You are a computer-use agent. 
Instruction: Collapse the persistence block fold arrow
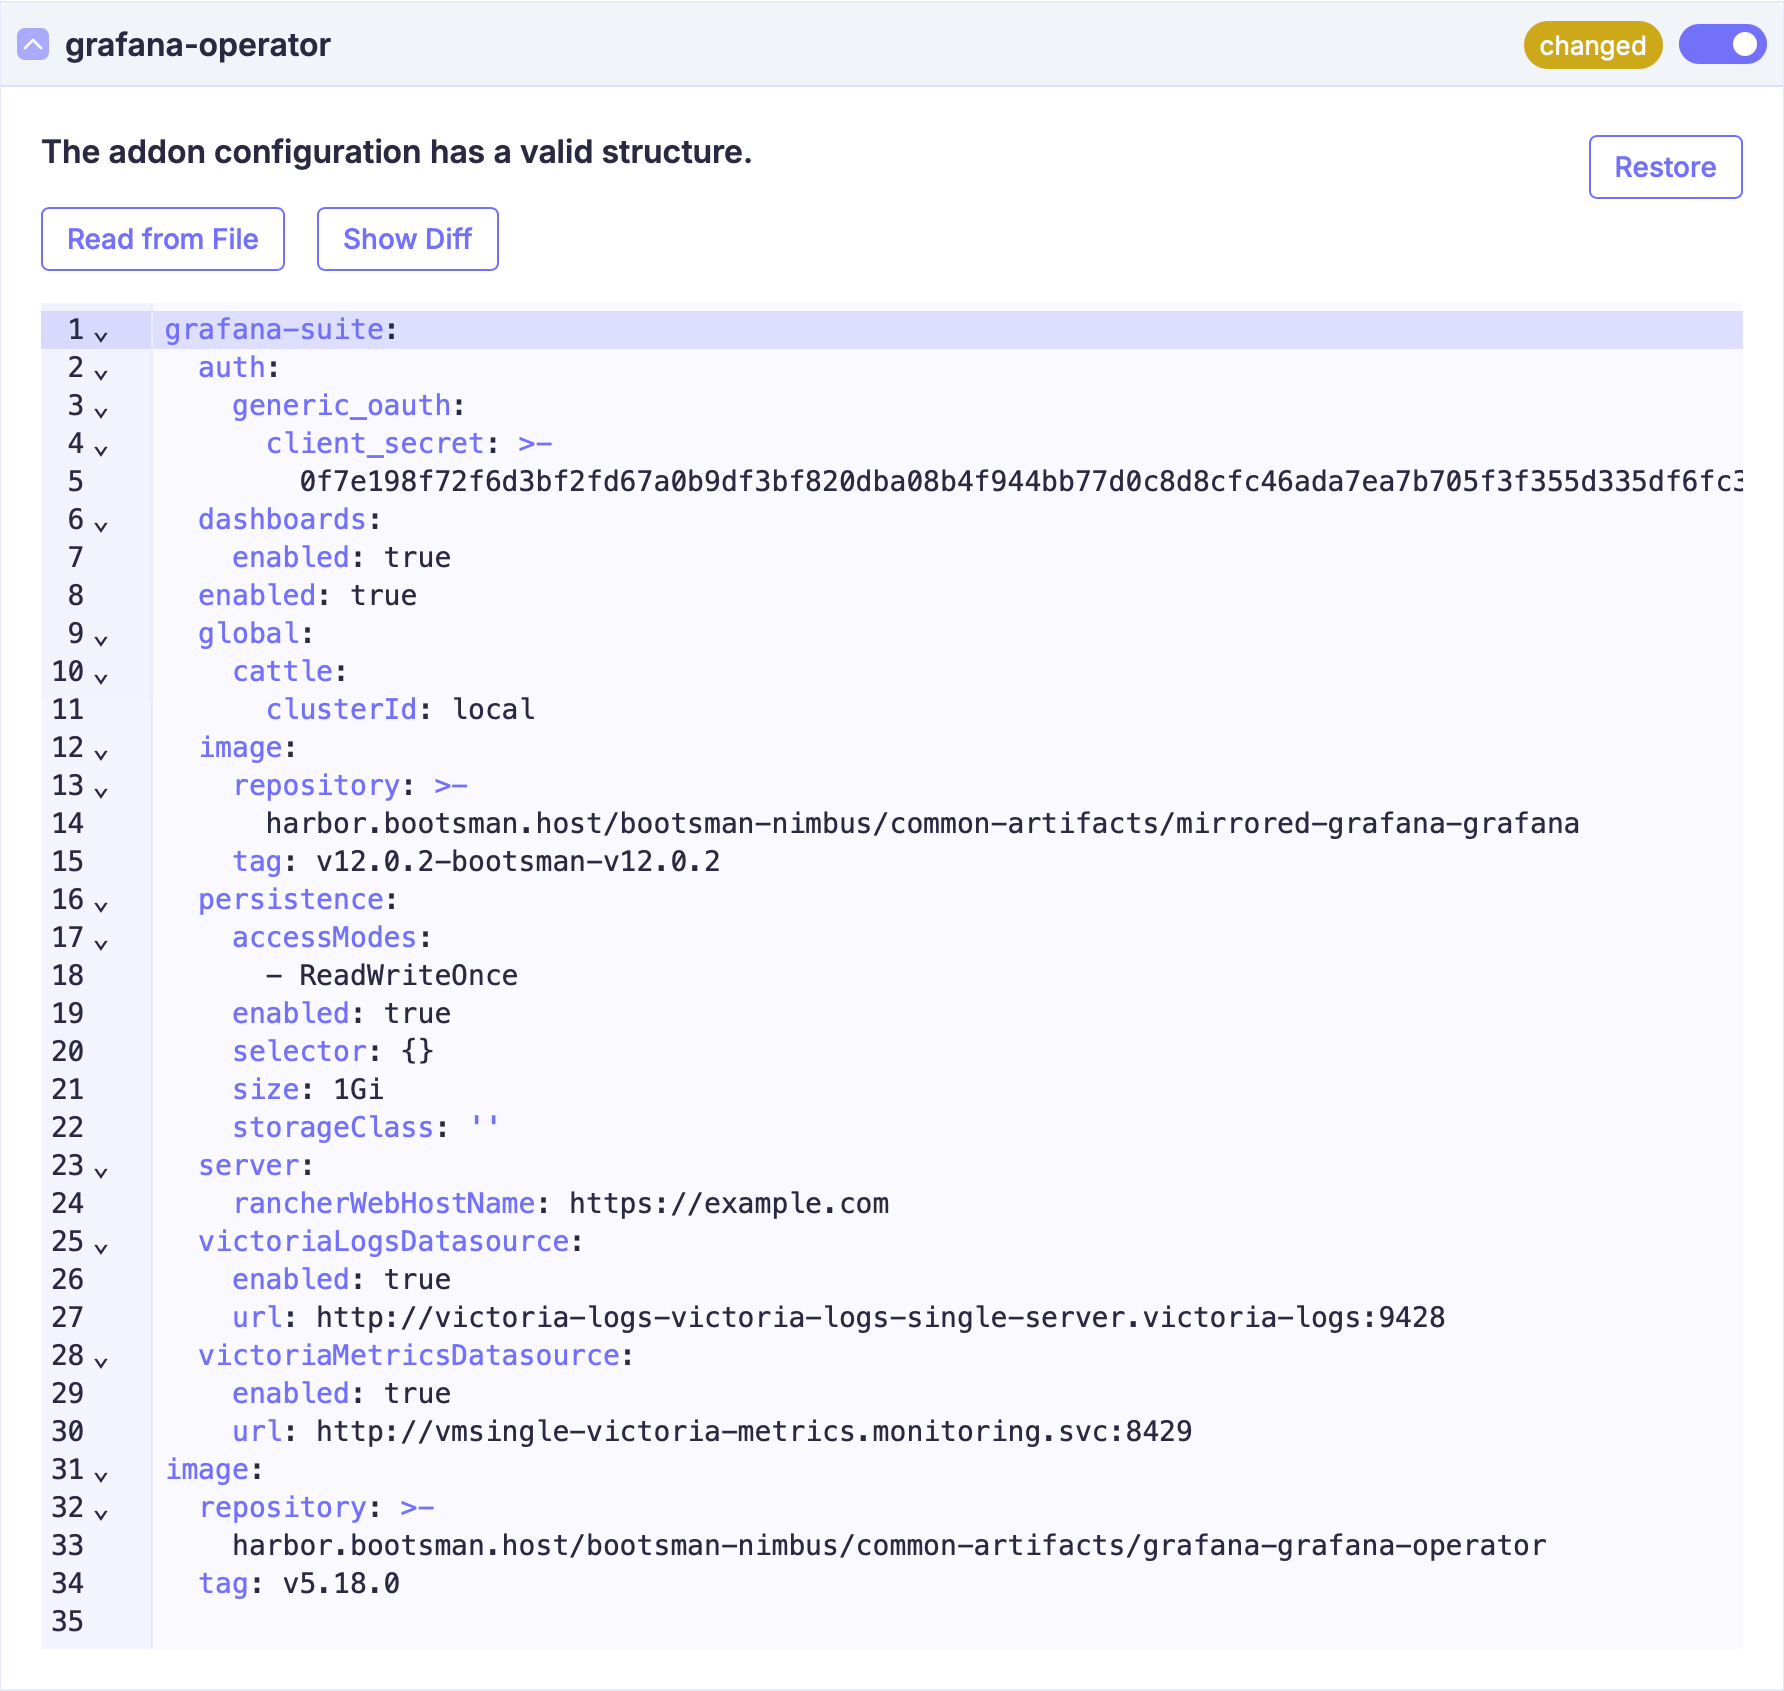(101, 905)
